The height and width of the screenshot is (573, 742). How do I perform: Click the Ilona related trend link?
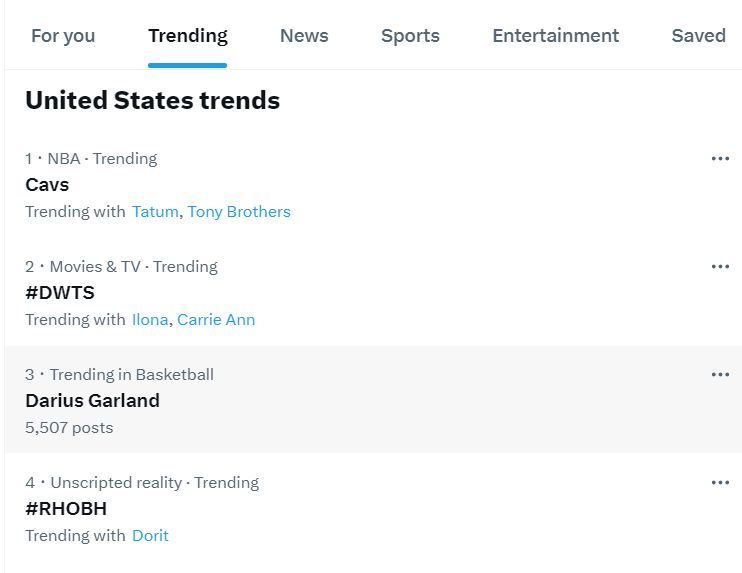click(150, 320)
